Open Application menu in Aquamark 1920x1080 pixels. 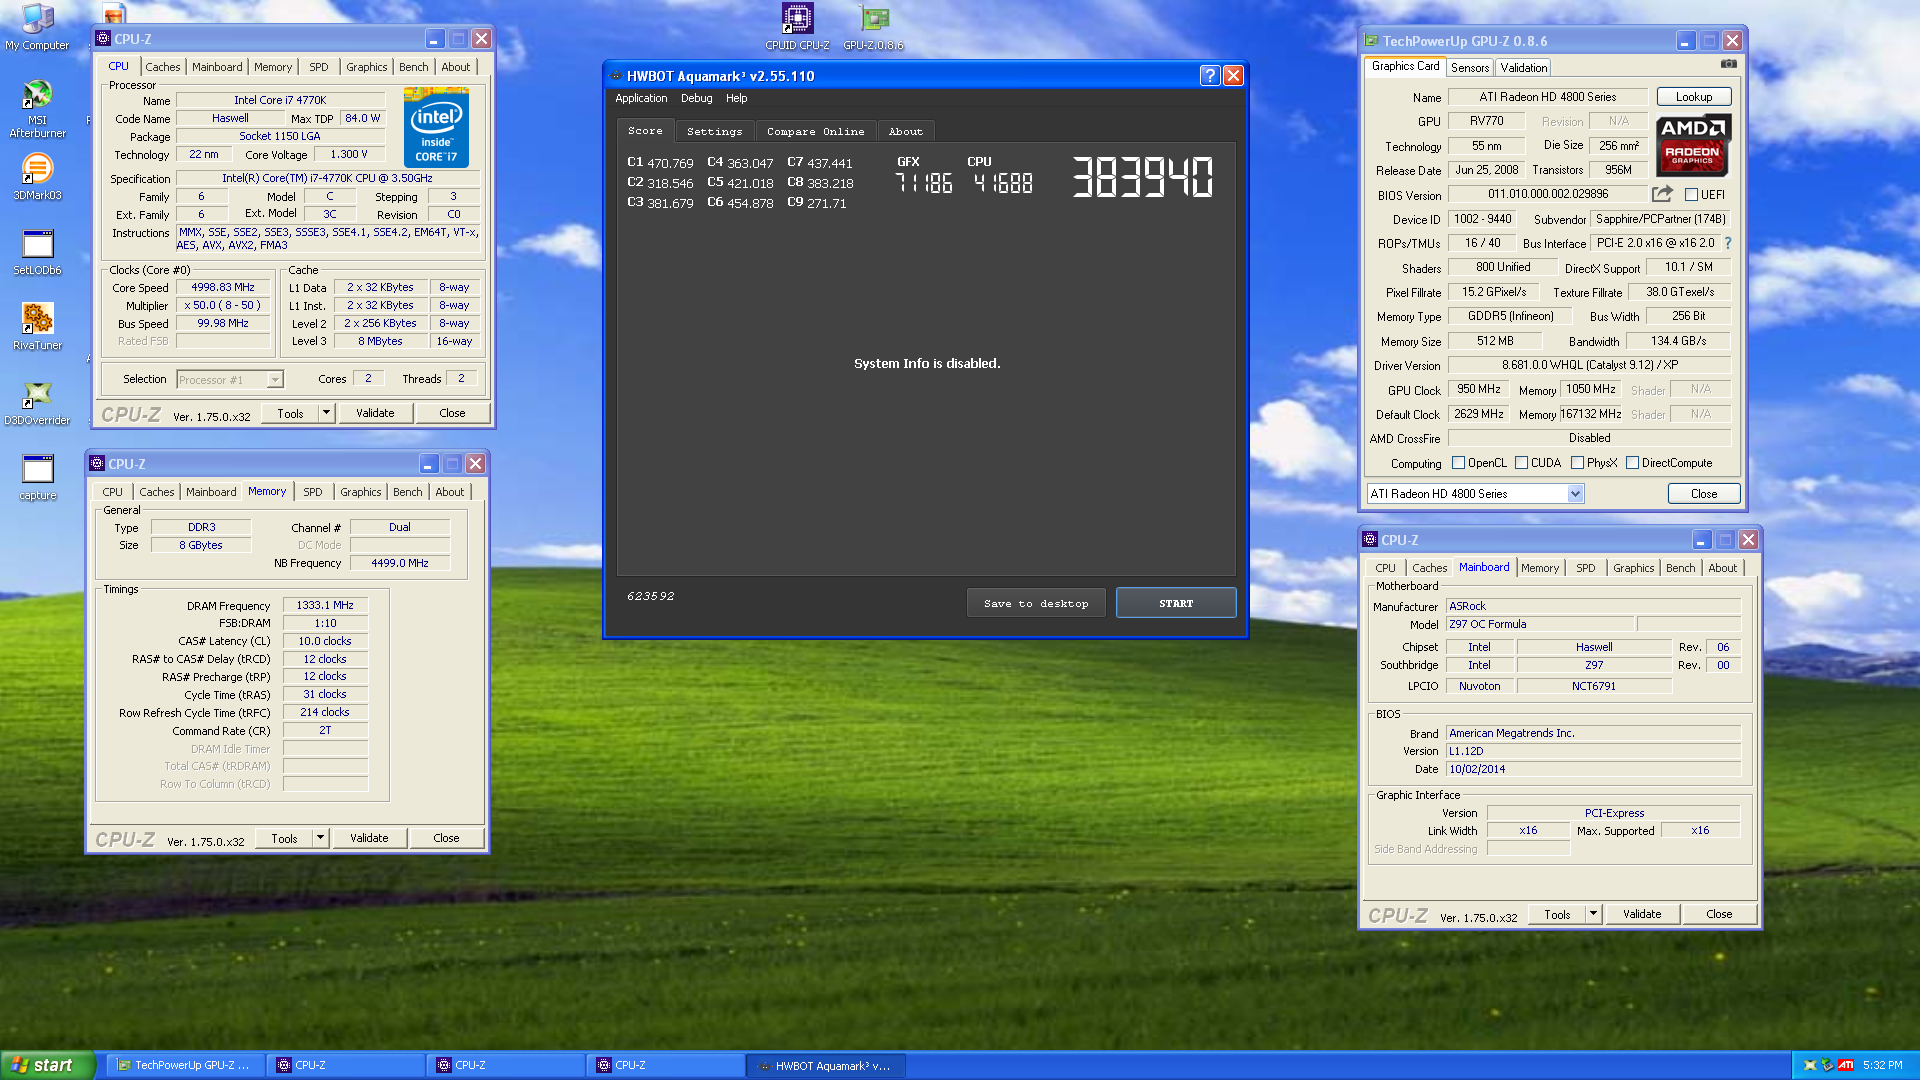(x=641, y=98)
